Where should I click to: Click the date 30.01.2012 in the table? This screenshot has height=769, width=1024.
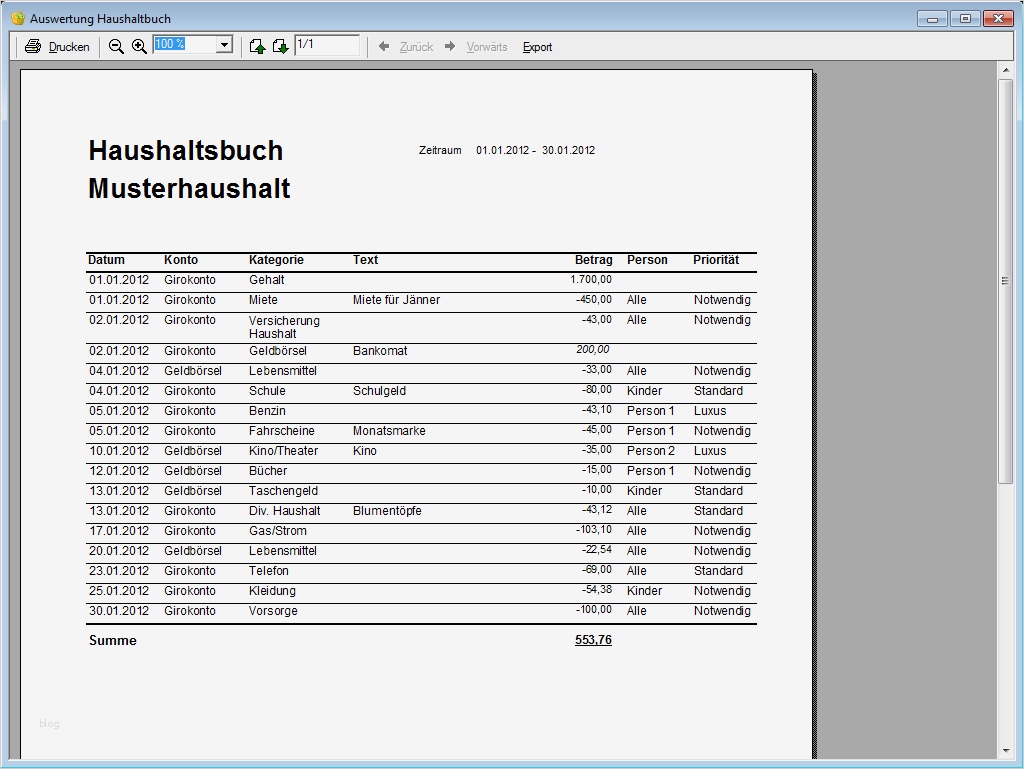[x=119, y=611]
